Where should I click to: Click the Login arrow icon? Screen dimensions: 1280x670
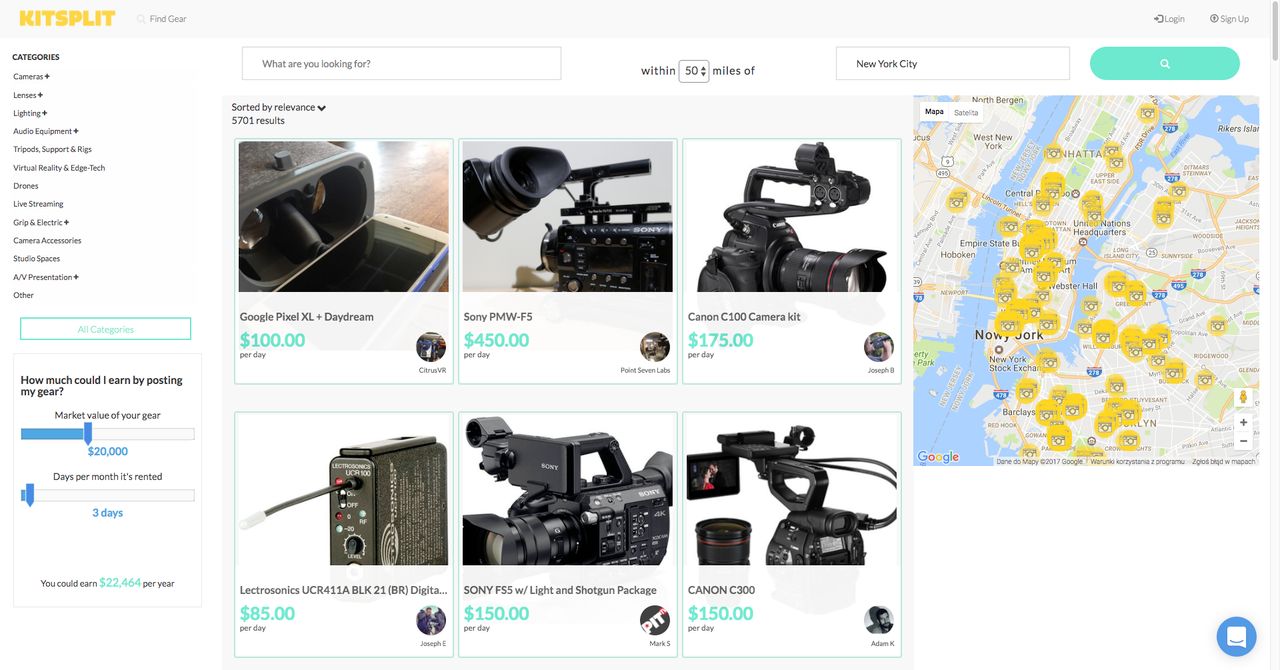pyautogui.click(x=1158, y=19)
